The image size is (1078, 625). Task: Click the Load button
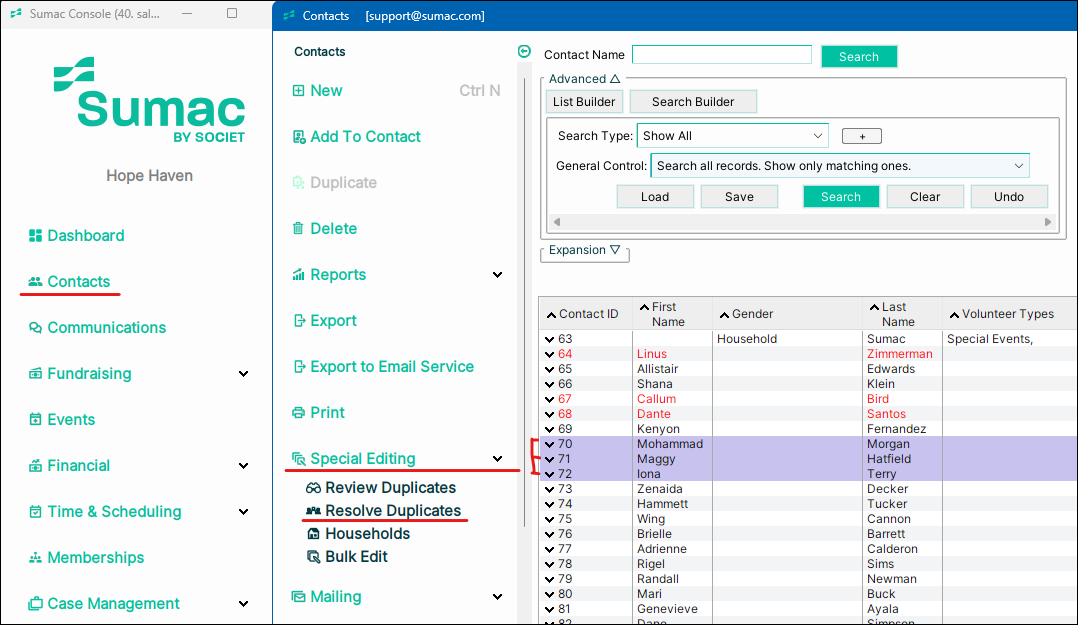click(x=655, y=197)
